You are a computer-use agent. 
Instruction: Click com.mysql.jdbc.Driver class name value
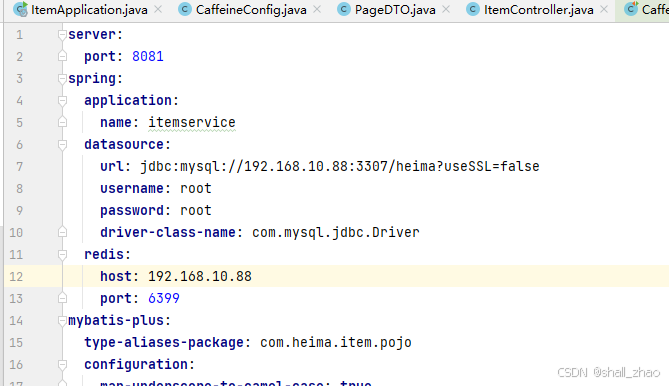336,232
